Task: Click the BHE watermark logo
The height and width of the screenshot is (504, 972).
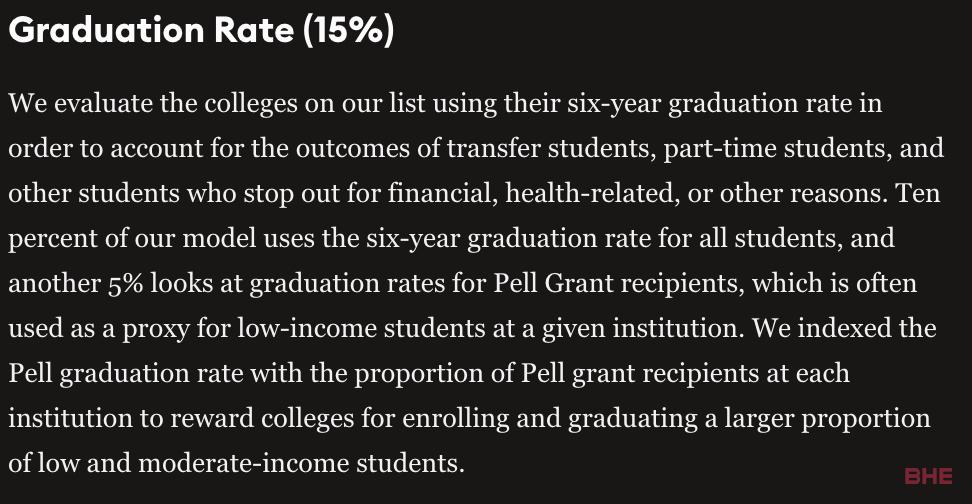Action: coord(928,476)
